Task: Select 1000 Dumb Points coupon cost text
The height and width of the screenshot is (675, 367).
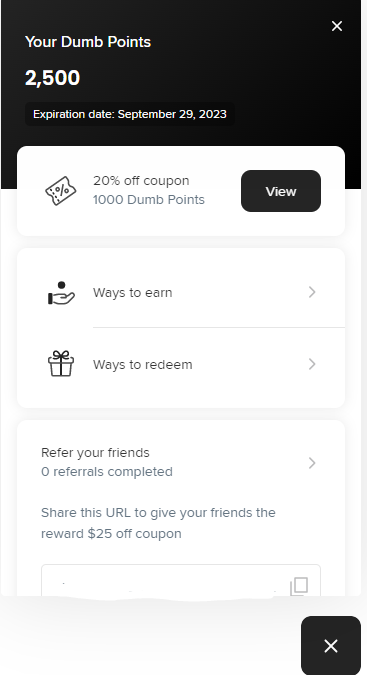Action: tap(149, 200)
